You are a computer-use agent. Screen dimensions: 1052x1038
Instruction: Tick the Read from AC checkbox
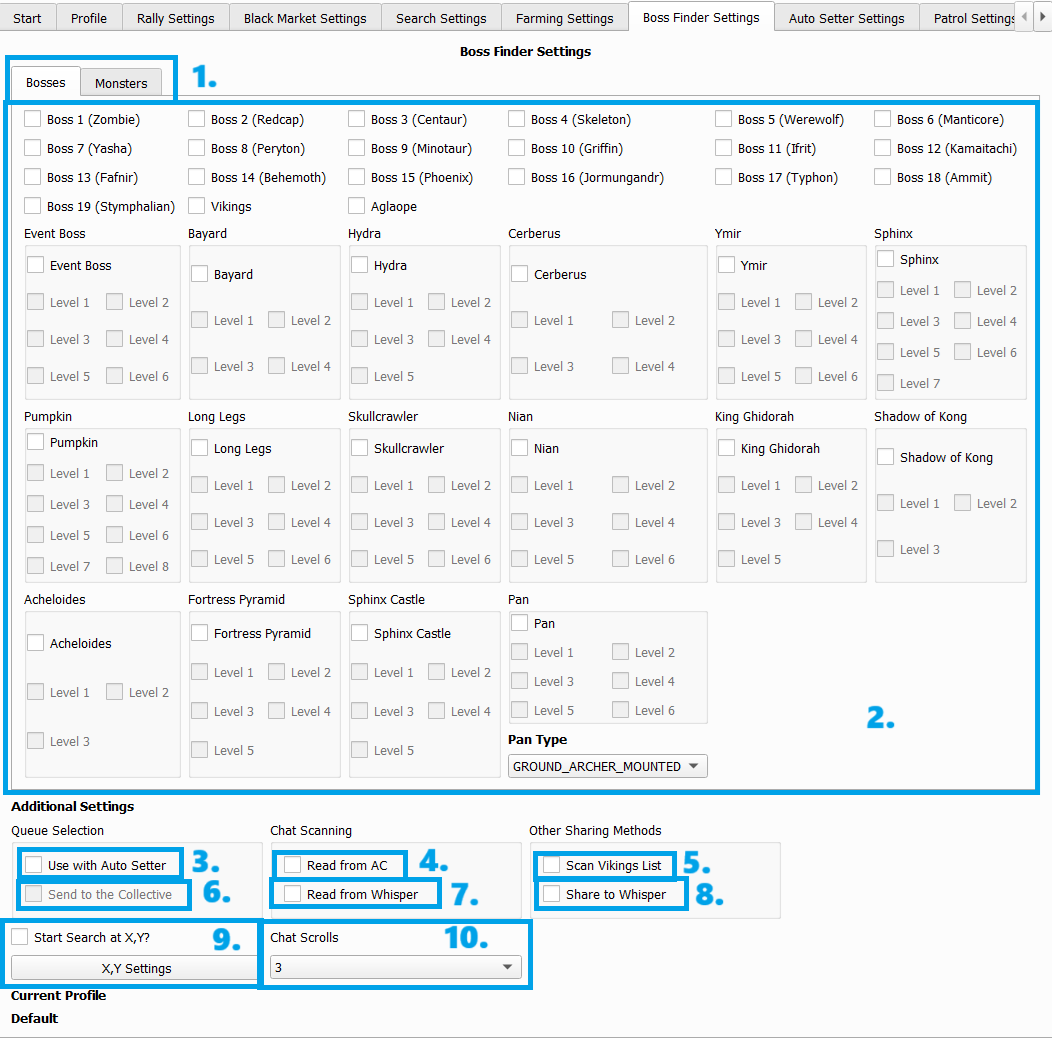click(293, 865)
